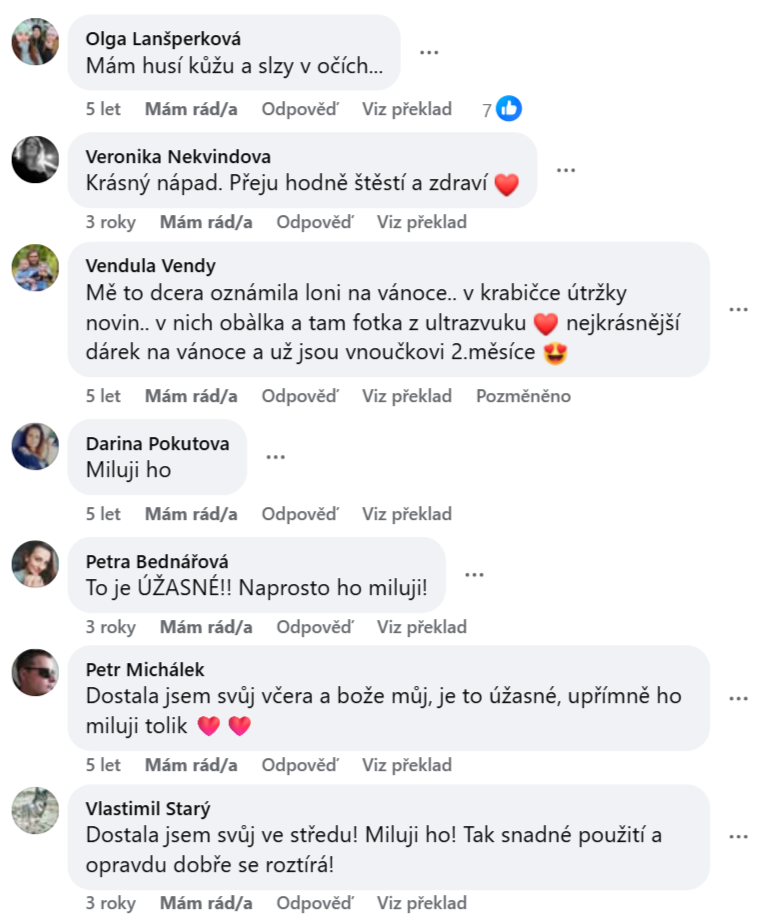Open three-dot options on Veronika Nekvindova's comment

point(566,170)
